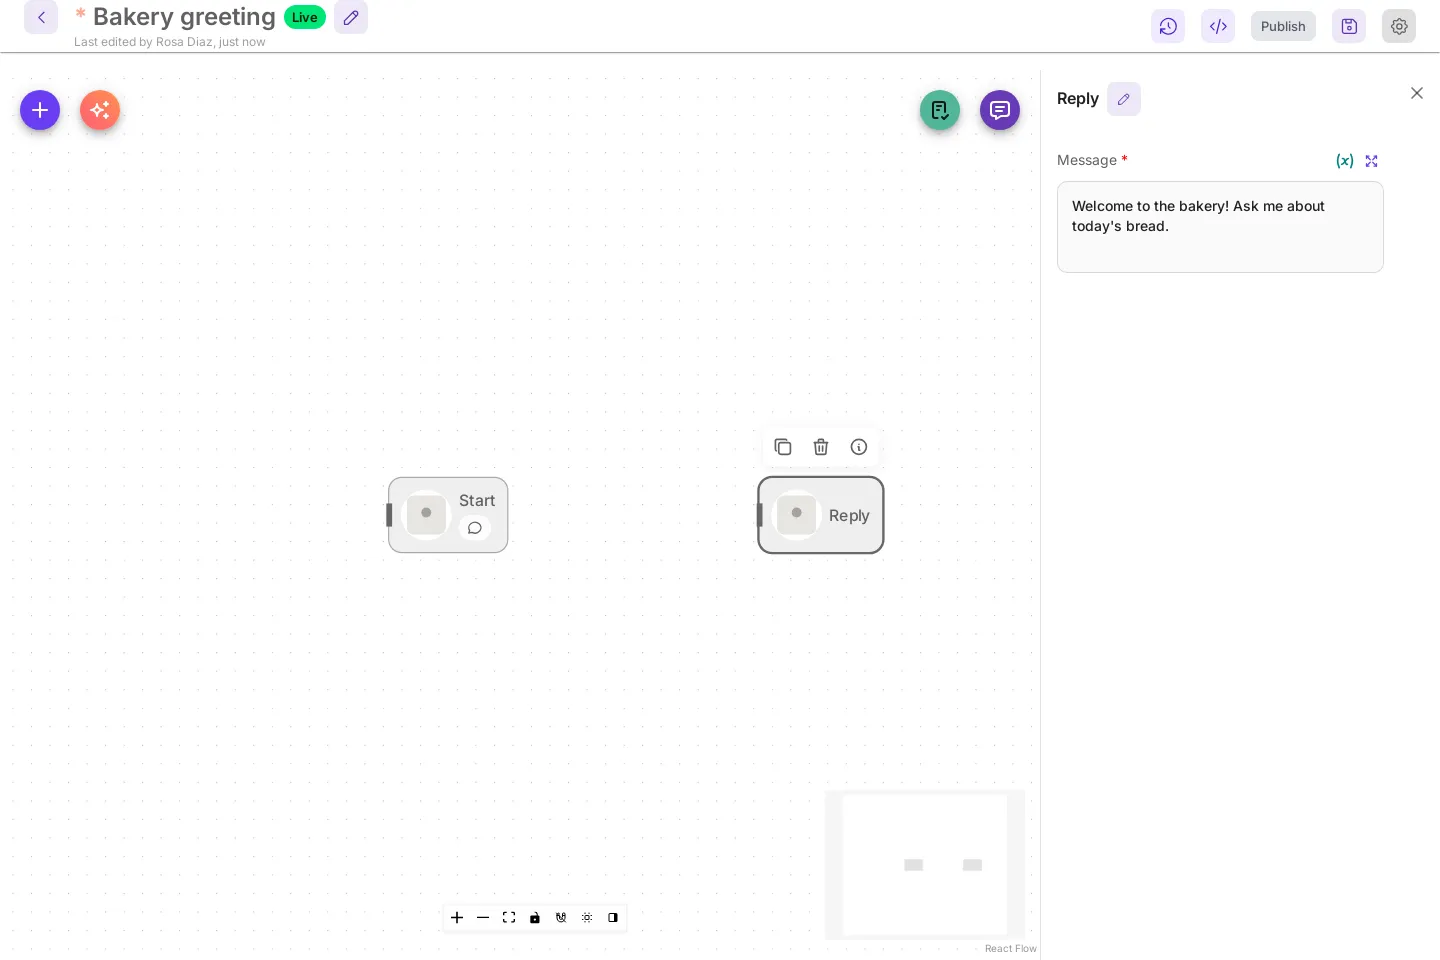Open the green checklist validation button
1440x960 pixels.
pyautogui.click(x=940, y=110)
